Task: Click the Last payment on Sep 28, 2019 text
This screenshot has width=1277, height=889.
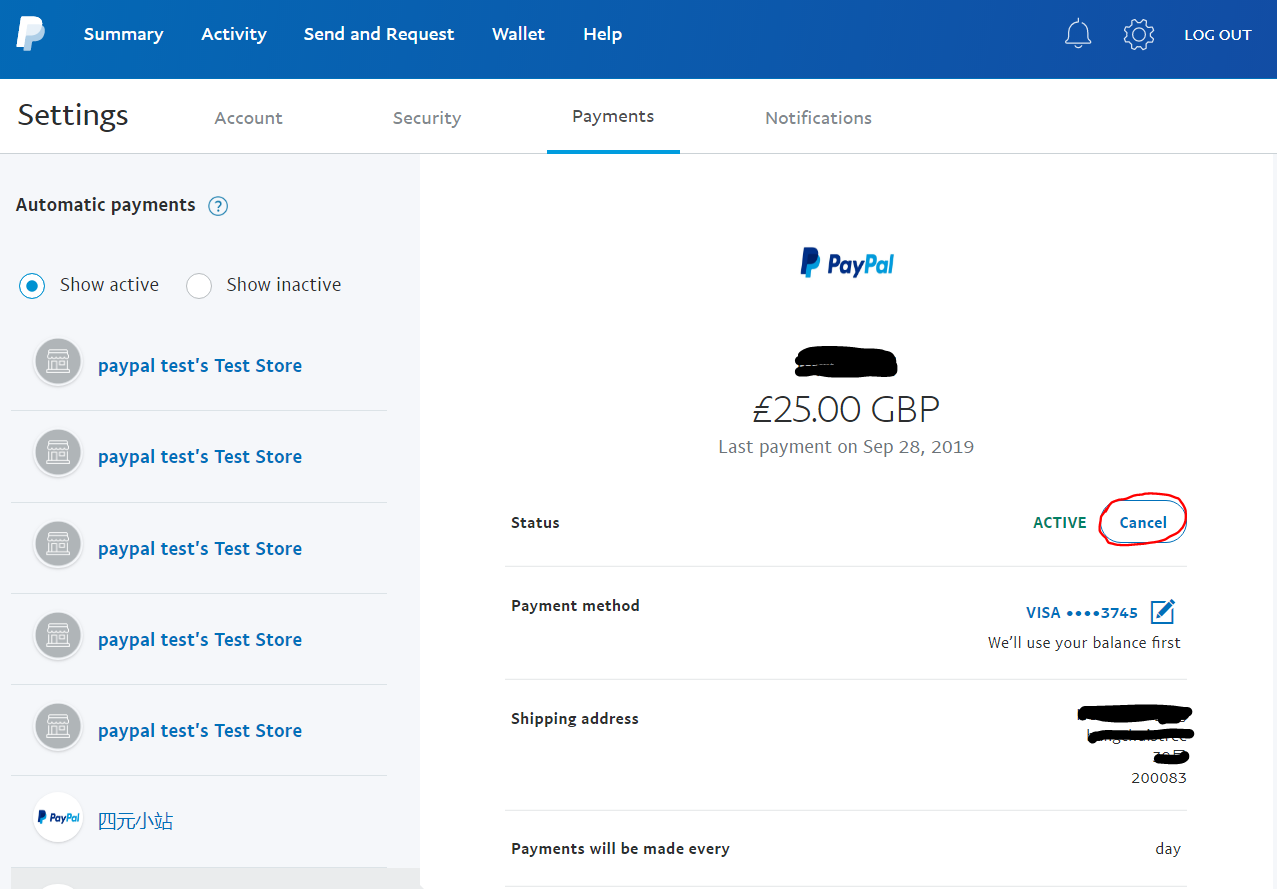Action: (846, 447)
